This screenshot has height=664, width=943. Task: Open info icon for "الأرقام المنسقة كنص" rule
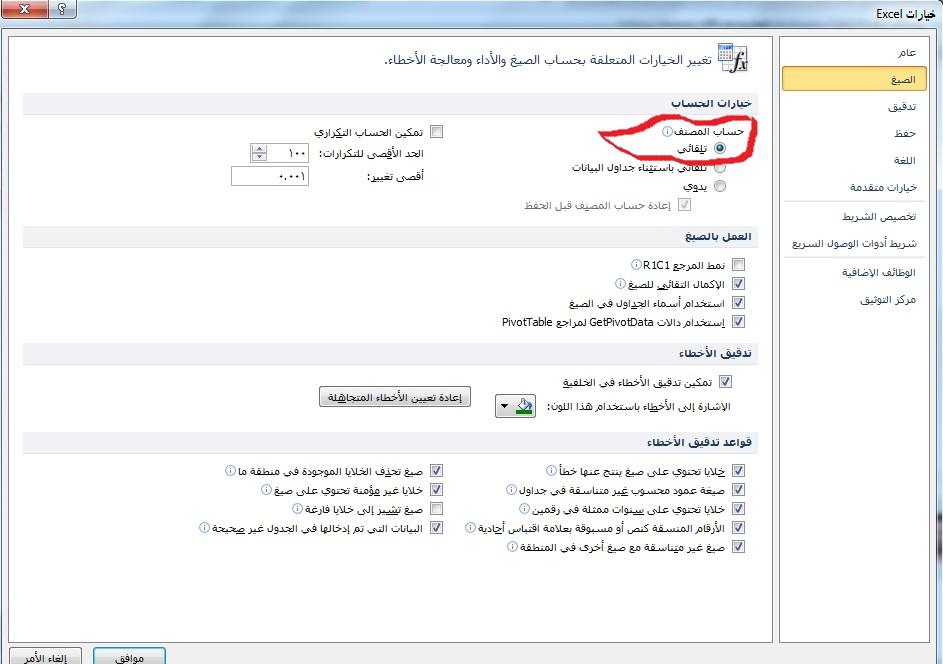470,527
